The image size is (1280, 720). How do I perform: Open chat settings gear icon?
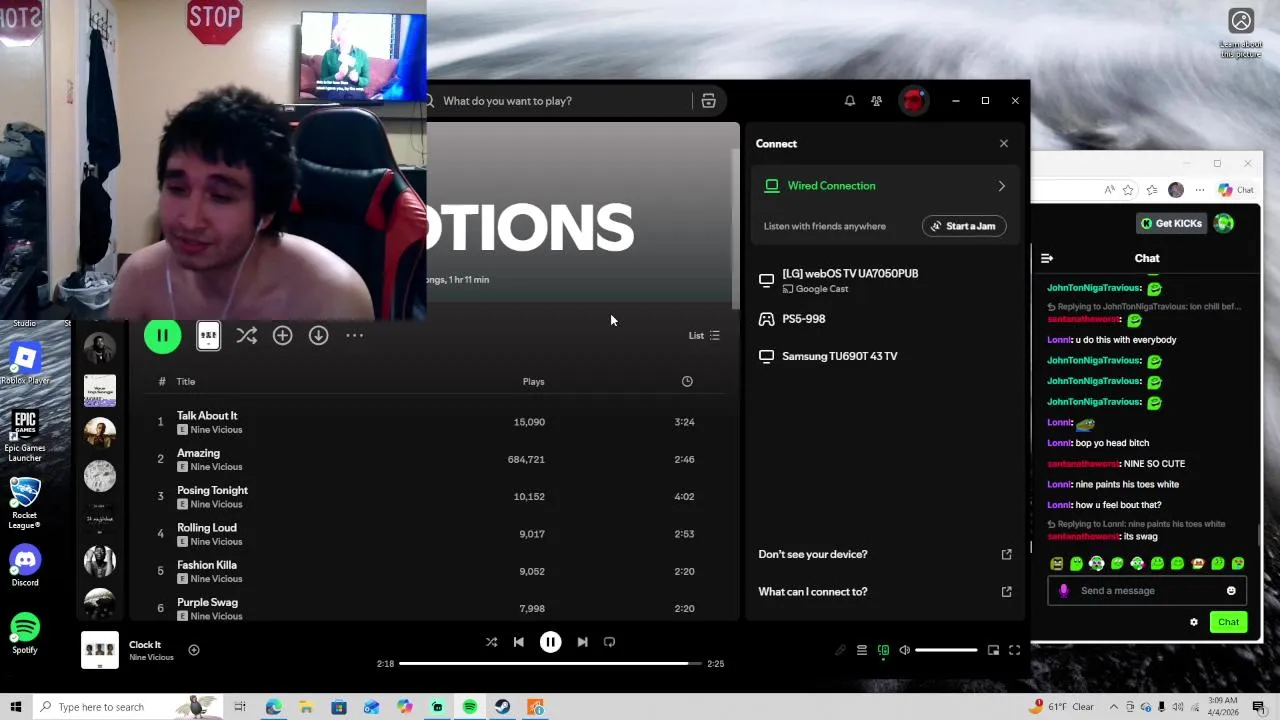[1193, 623]
